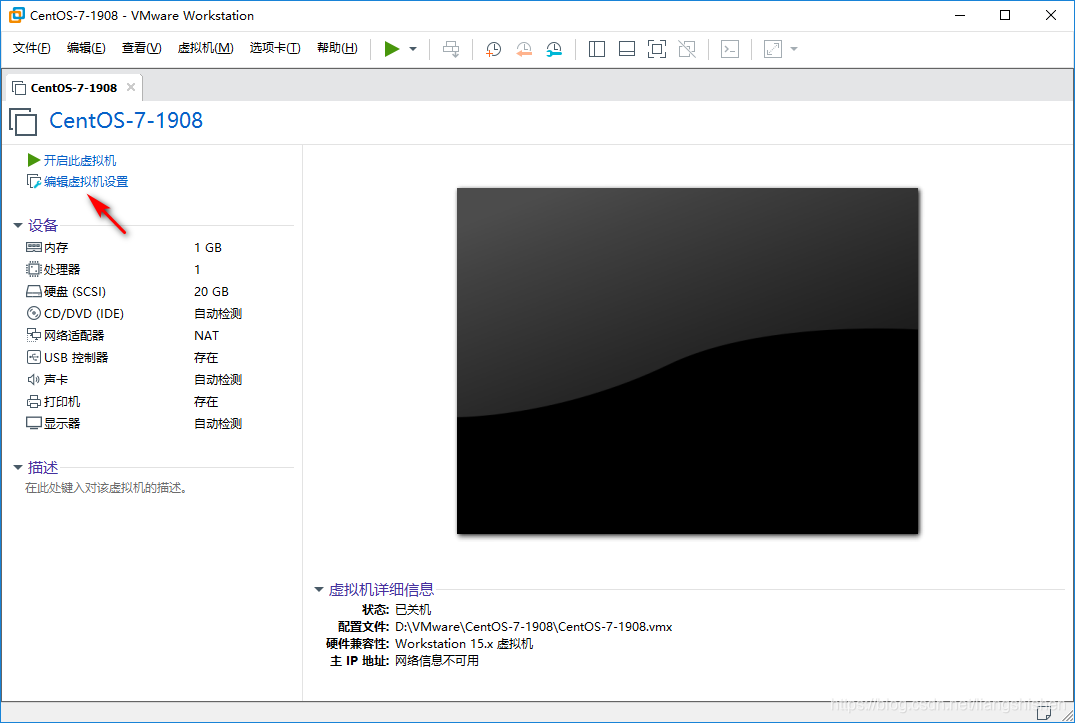Open the snapshot manager icon
1075x723 pixels.
tap(554, 48)
